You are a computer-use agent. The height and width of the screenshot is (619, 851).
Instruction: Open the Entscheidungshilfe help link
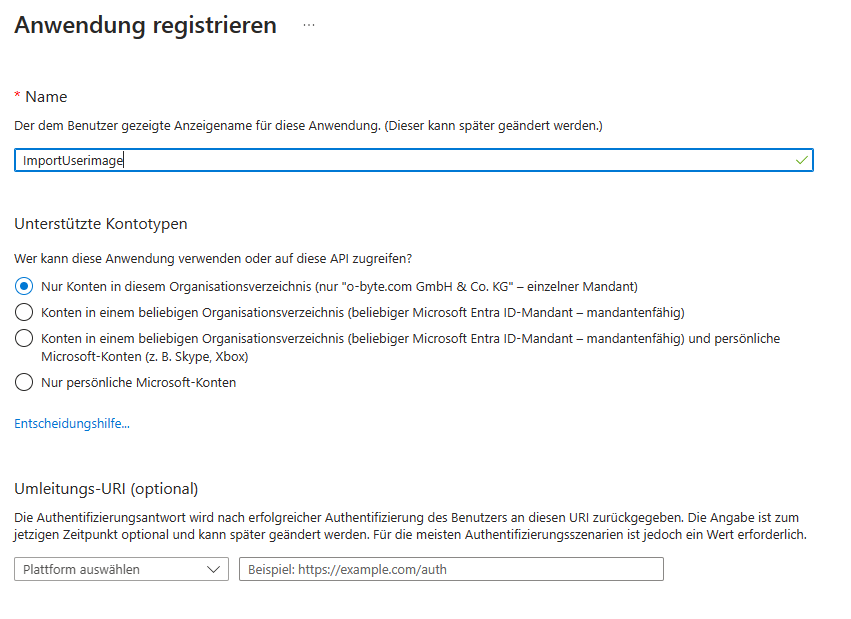(72, 424)
